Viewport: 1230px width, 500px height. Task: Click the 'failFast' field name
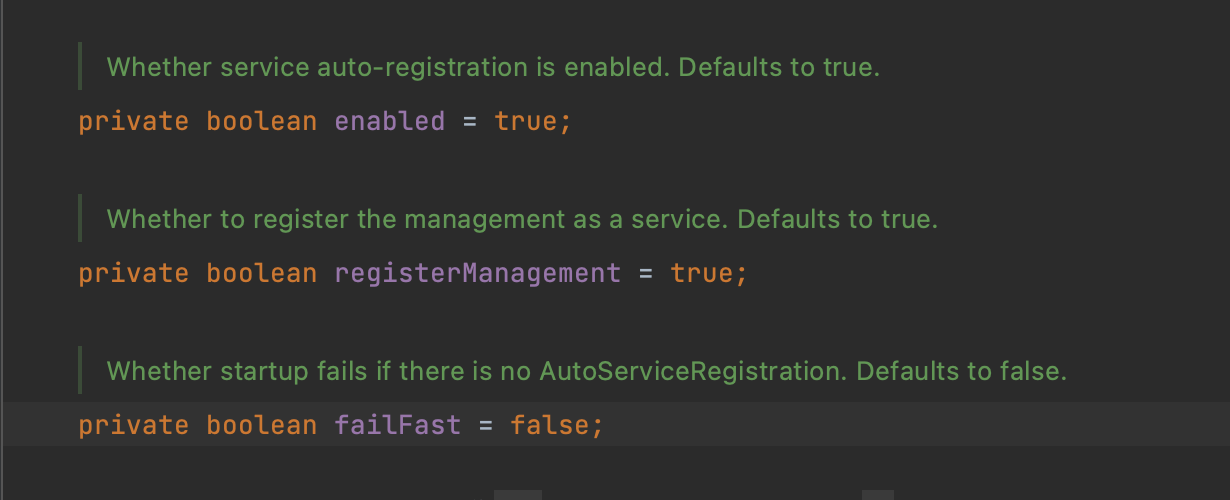(x=397, y=425)
